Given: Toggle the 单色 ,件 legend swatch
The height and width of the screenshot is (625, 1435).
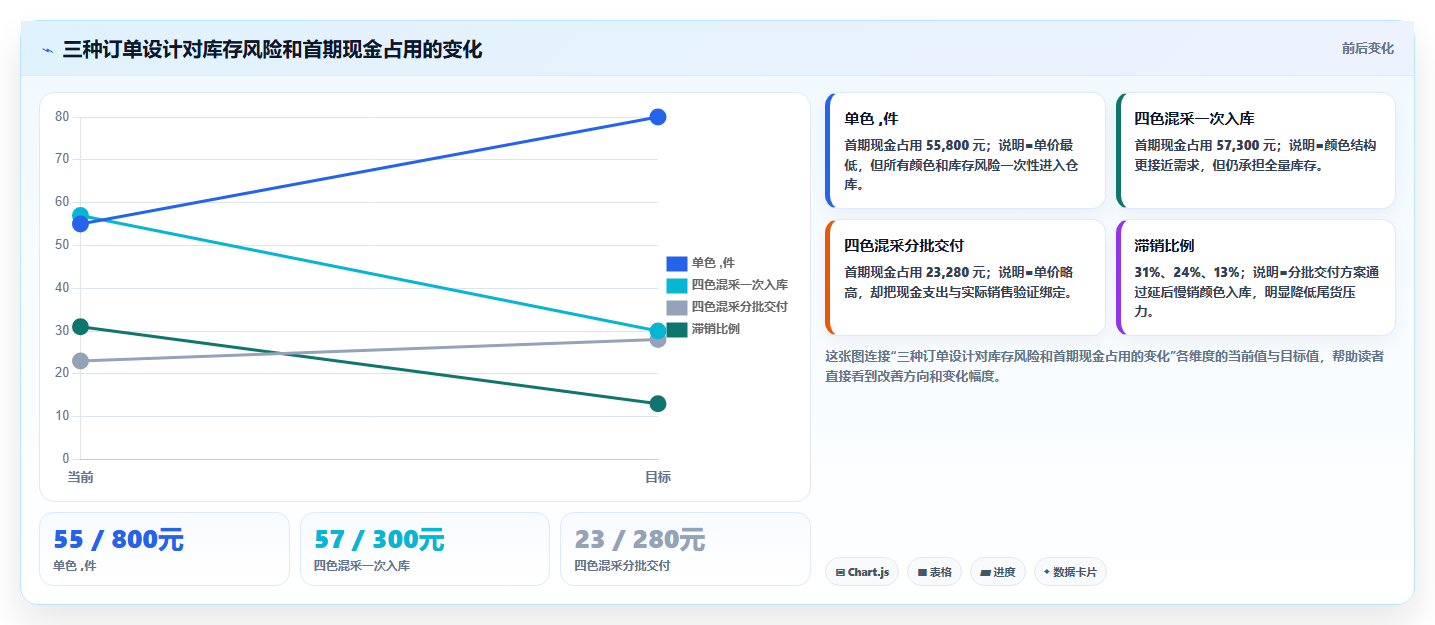Looking at the screenshot, I should [x=676, y=263].
